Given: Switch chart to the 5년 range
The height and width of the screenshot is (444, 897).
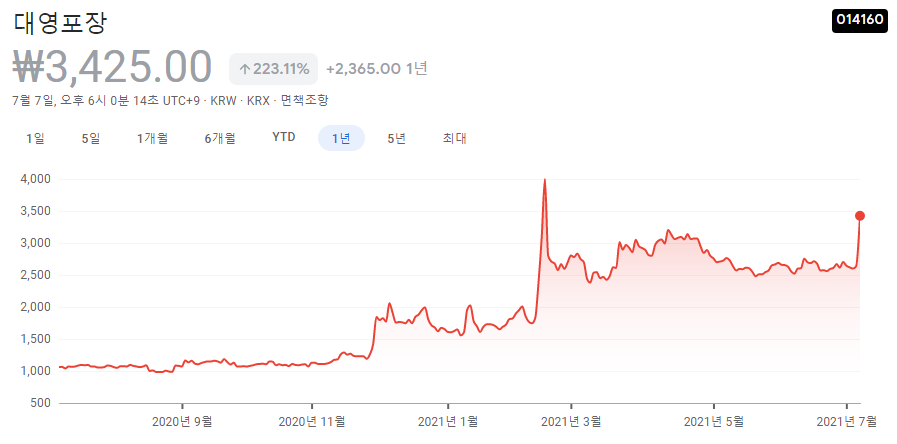Looking at the screenshot, I should click(396, 138).
